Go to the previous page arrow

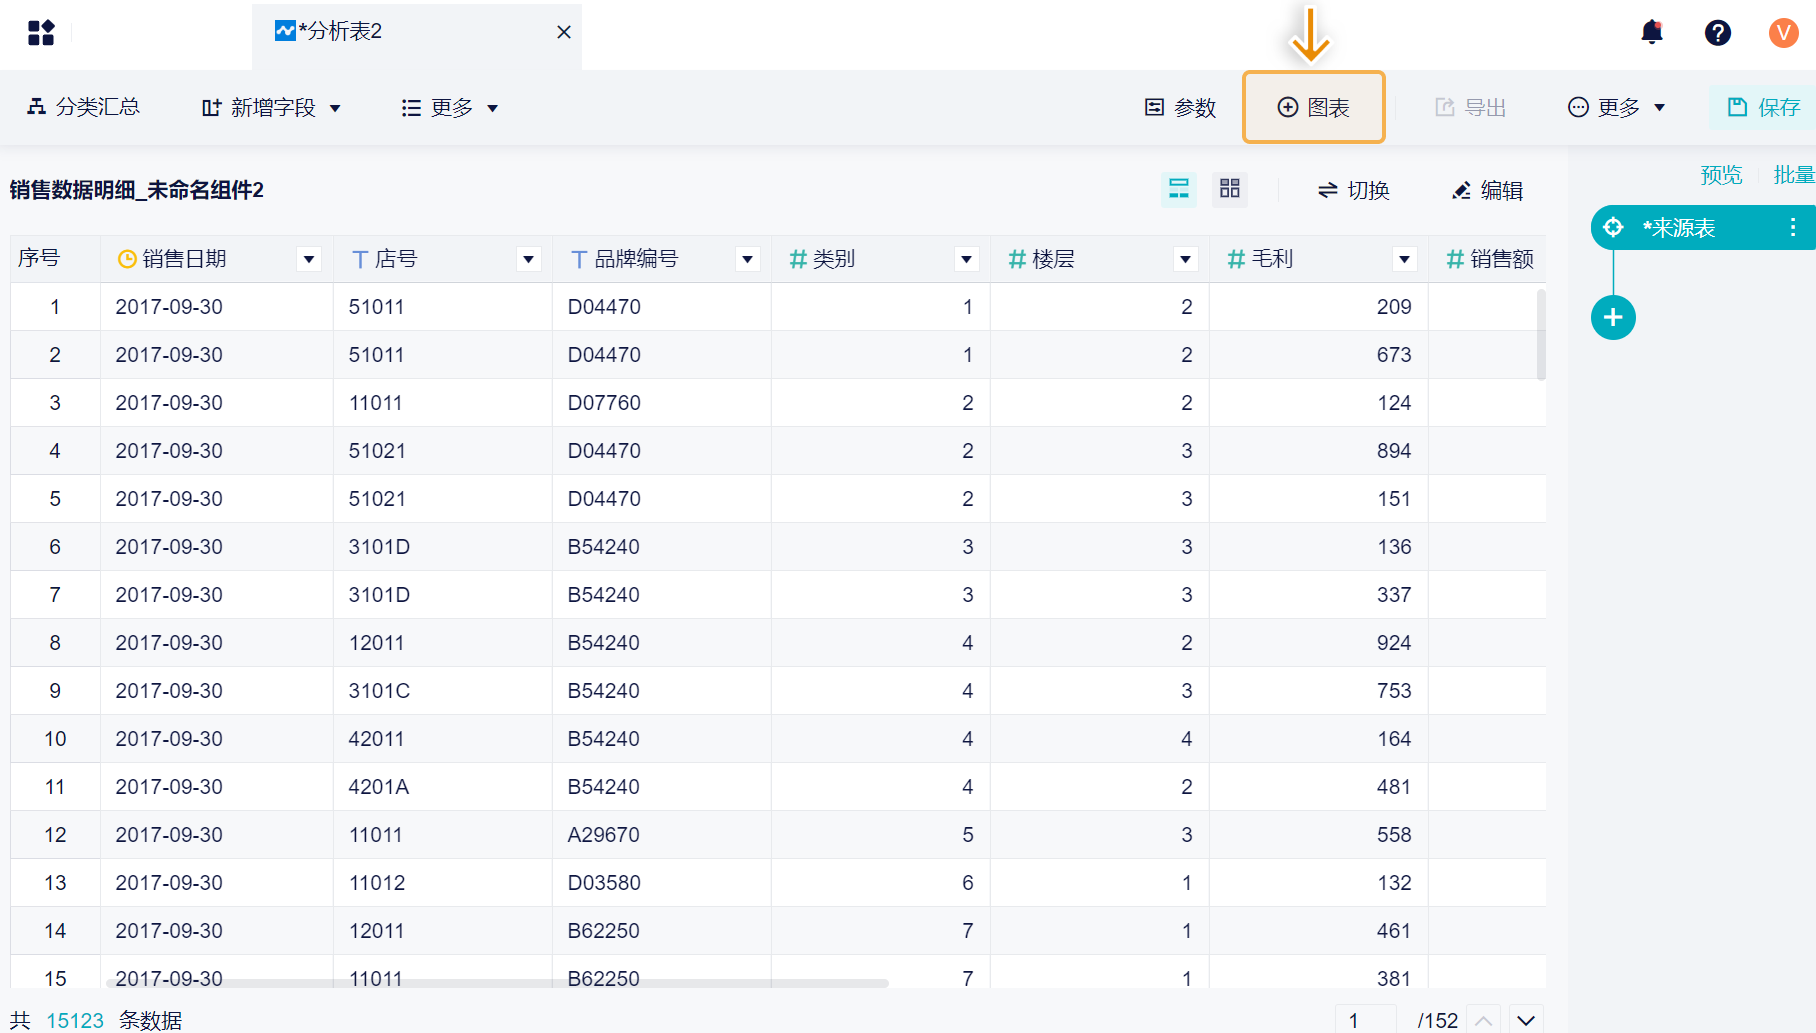coord(1484,1020)
